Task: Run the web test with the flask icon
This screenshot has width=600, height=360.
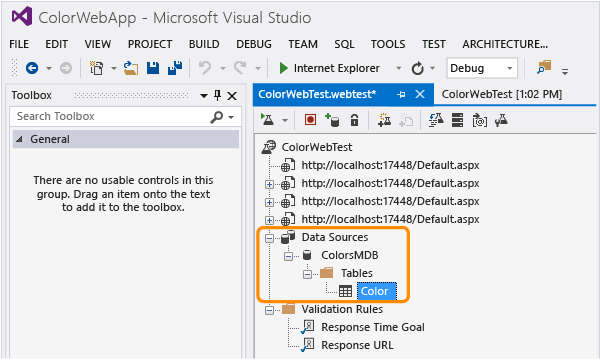Action: coord(267,120)
